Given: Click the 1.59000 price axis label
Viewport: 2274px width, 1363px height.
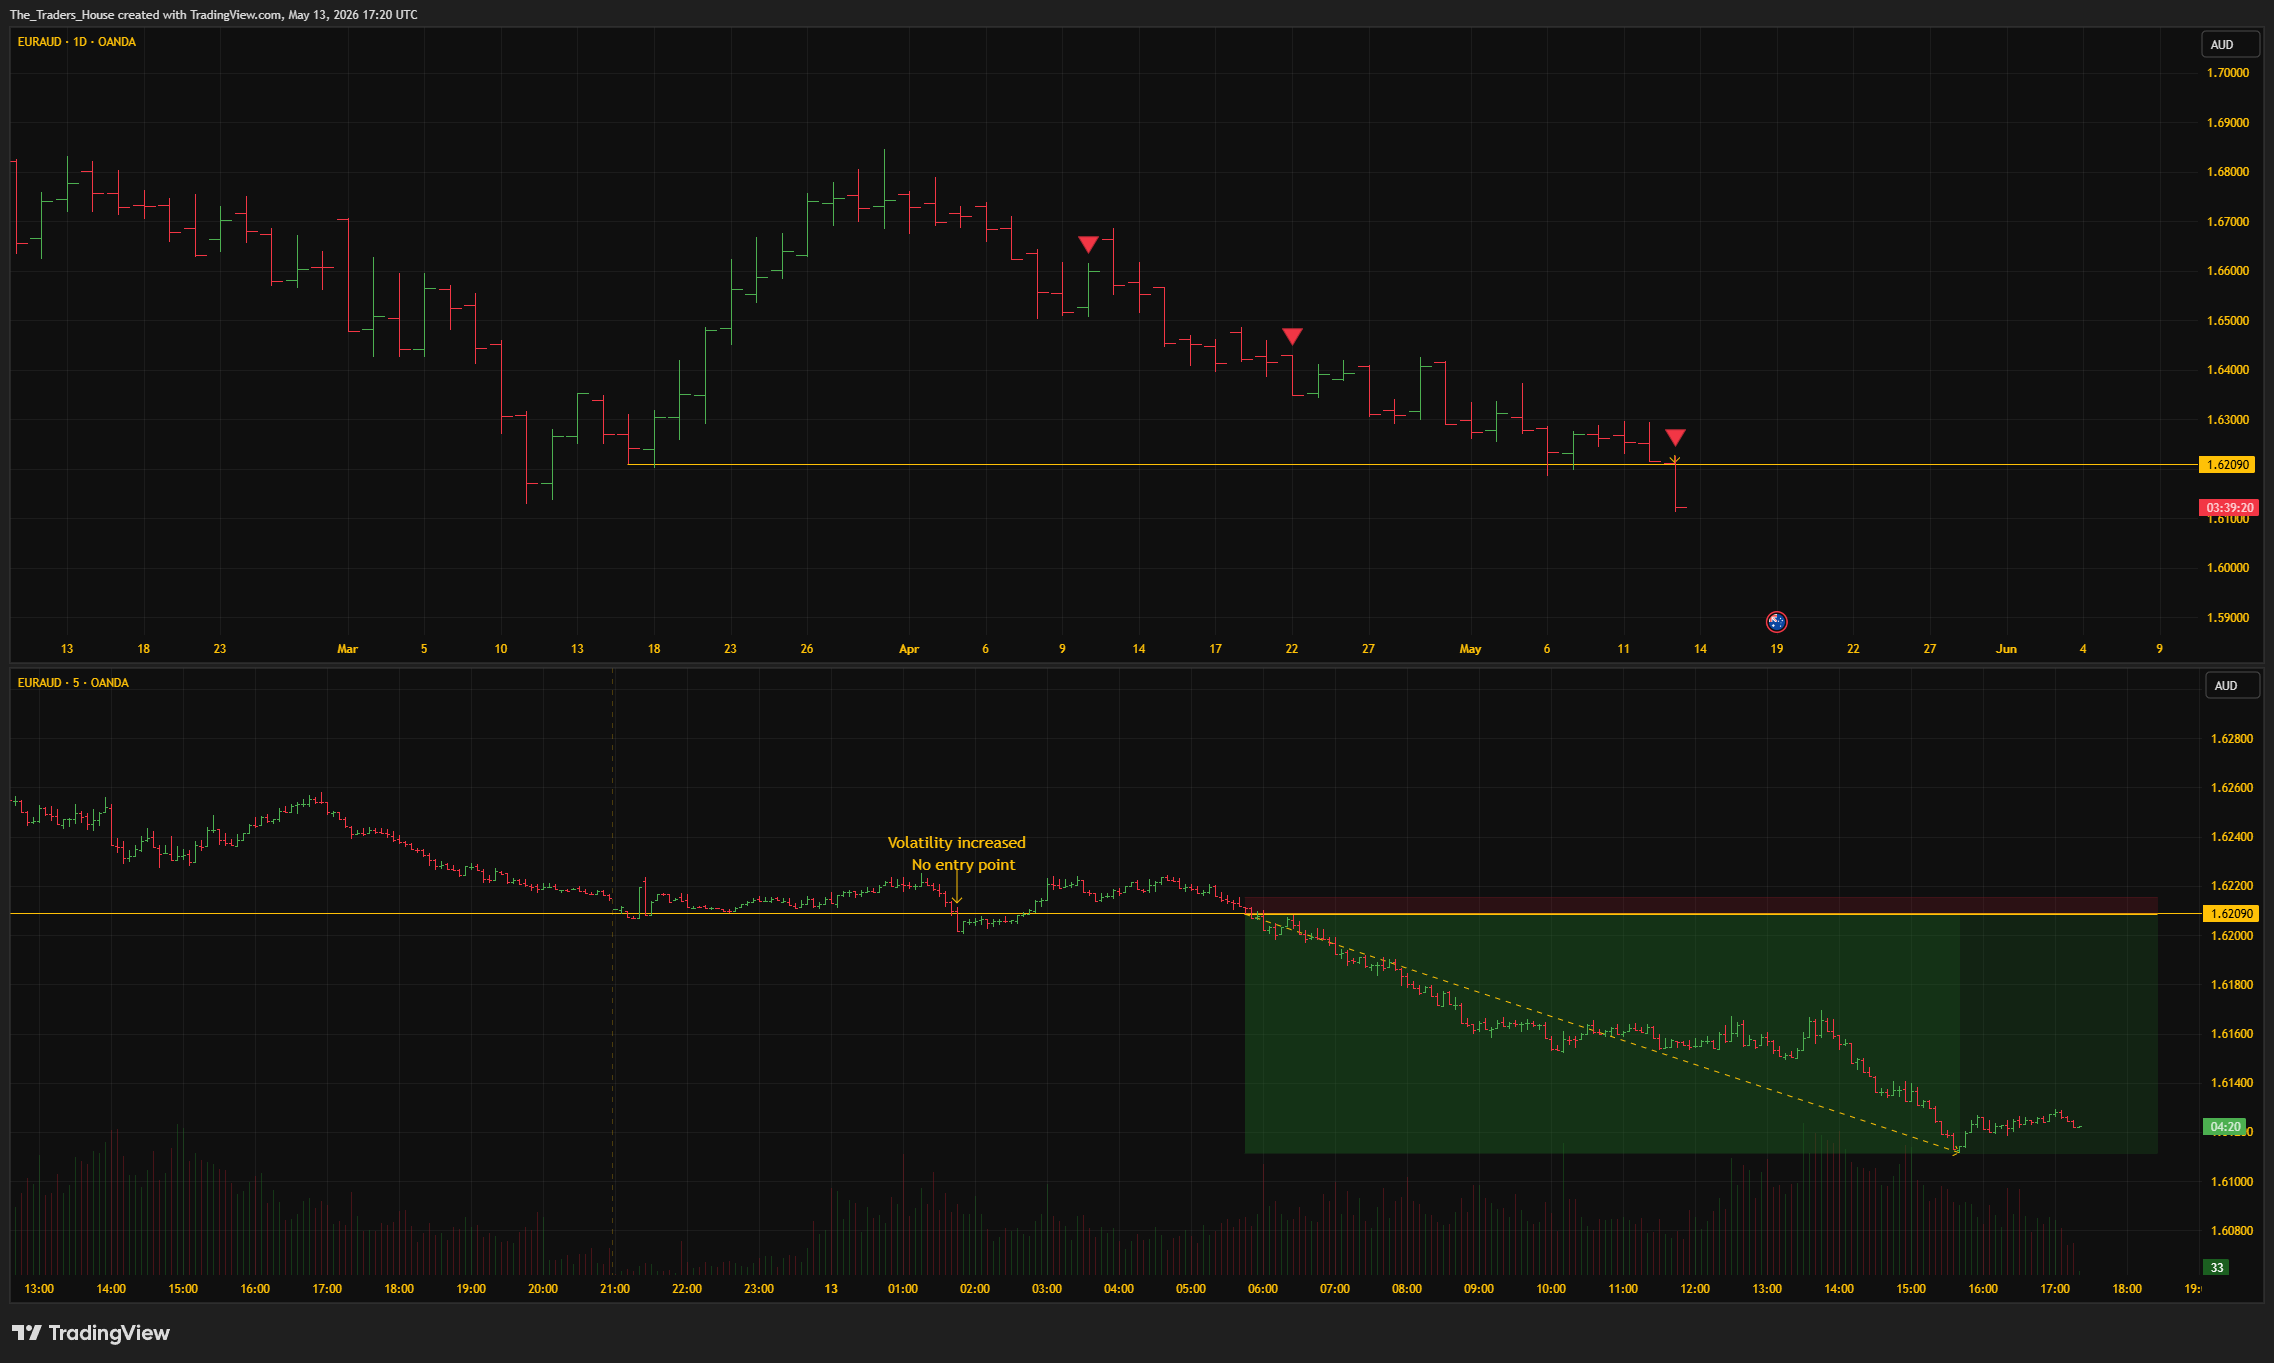Looking at the screenshot, I should pyautogui.click(x=2228, y=618).
